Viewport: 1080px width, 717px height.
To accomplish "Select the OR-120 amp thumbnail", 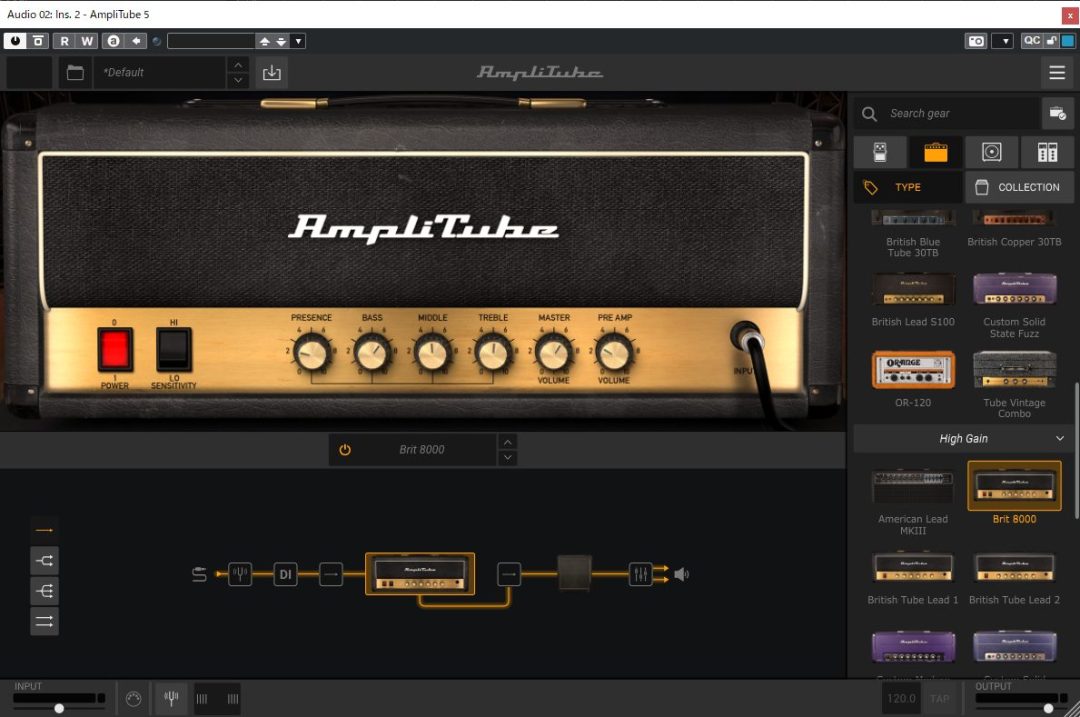I will (x=913, y=370).
